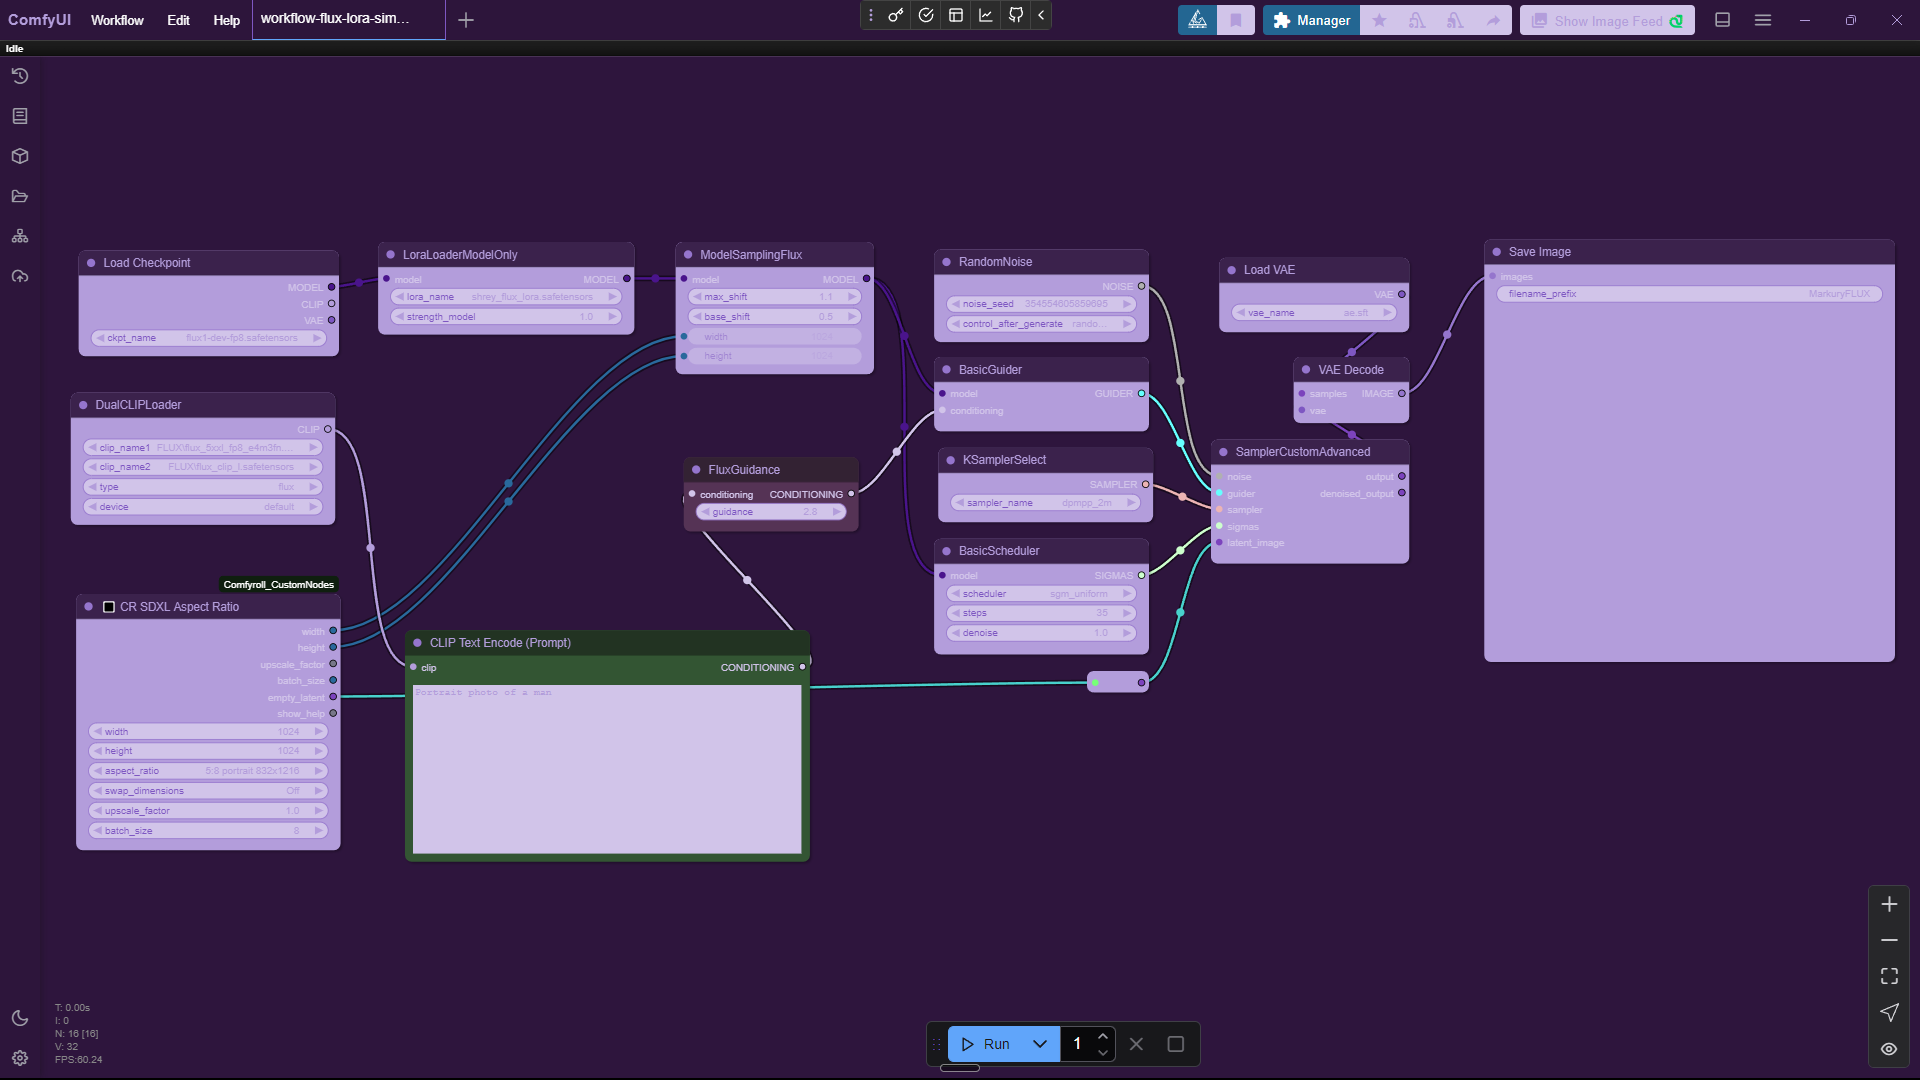Click the clear queue square icon
The image size is (1920, 1080).
pyautogui.click(x=1176, y=1044)
